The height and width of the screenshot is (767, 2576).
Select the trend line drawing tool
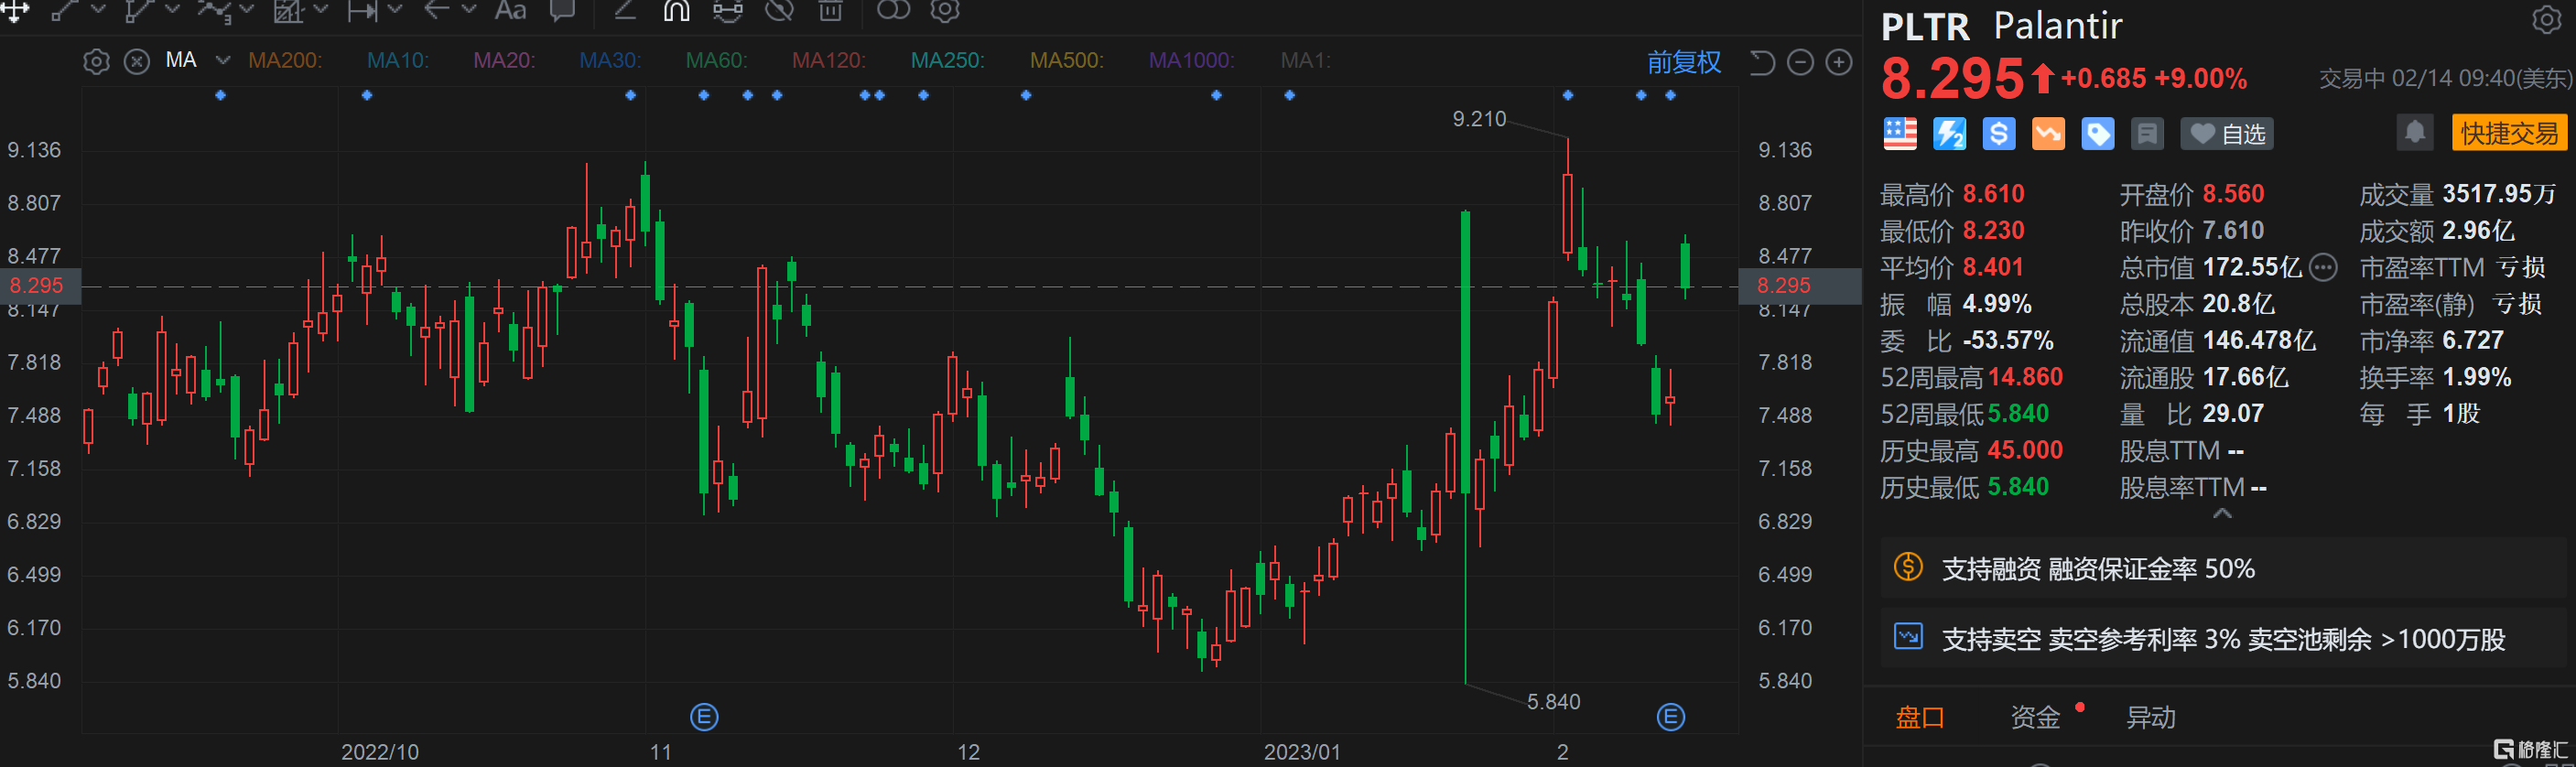[x=65, y=10]
